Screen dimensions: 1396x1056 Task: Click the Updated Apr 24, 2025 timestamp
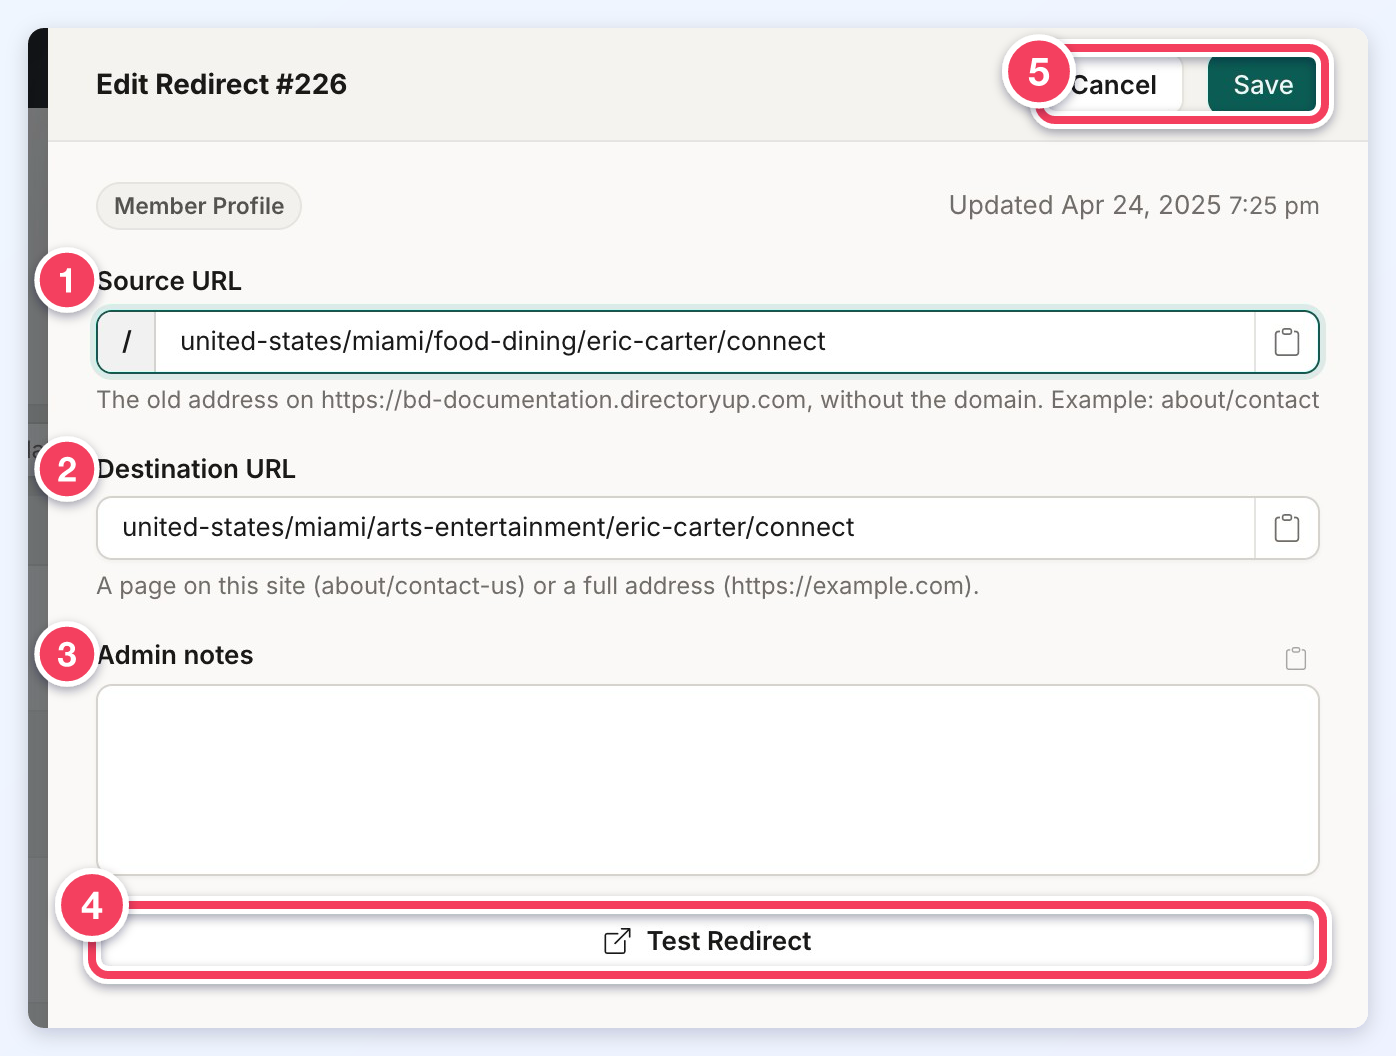(x=1134, y=206)
